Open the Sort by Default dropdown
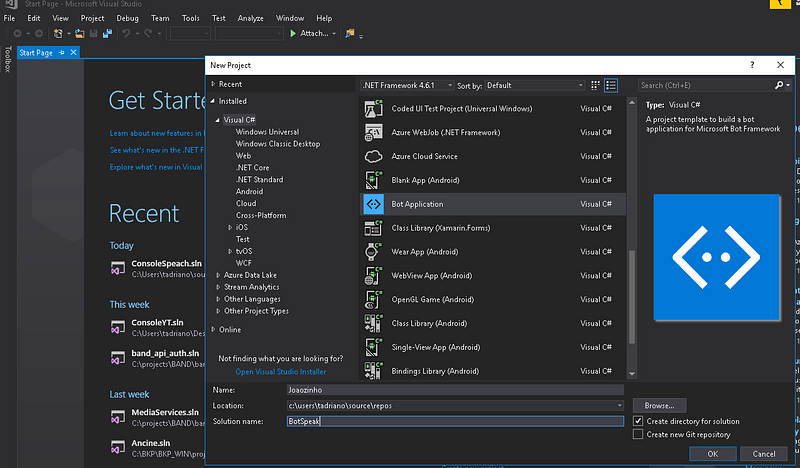800x468 pixels. point(535,85)
